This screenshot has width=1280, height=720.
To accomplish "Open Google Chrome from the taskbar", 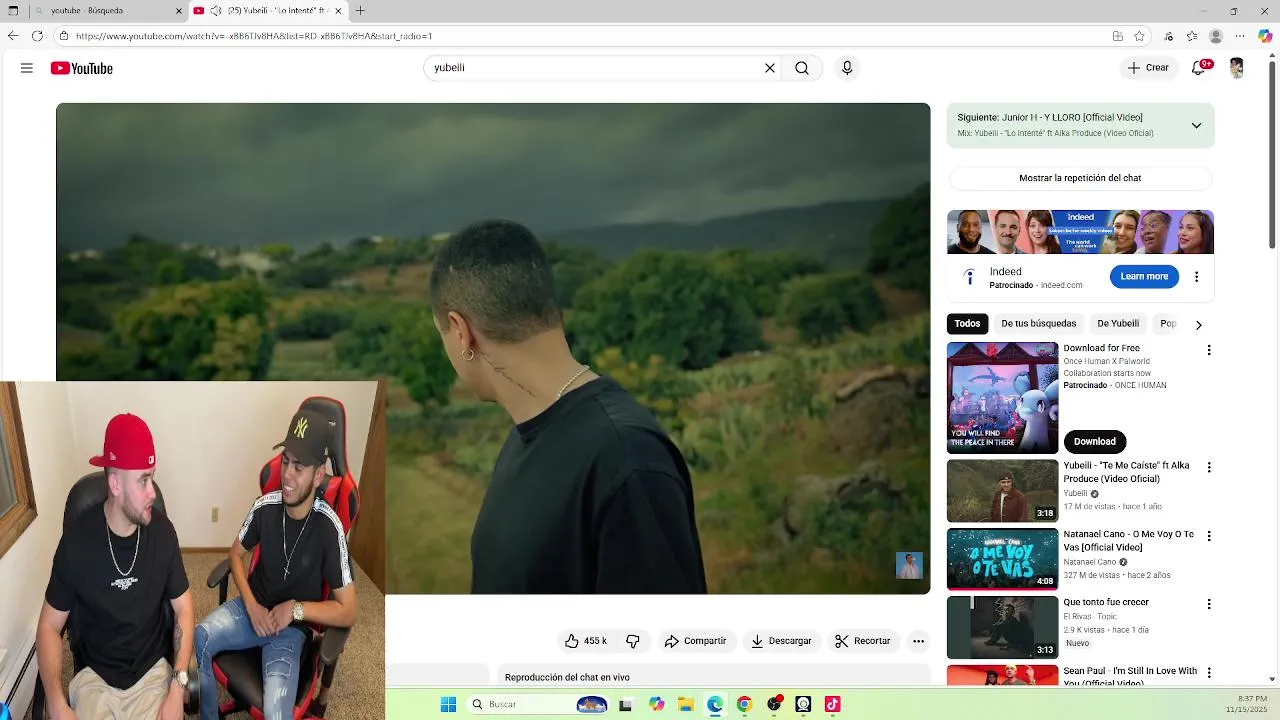I will (x=744, y=704).
